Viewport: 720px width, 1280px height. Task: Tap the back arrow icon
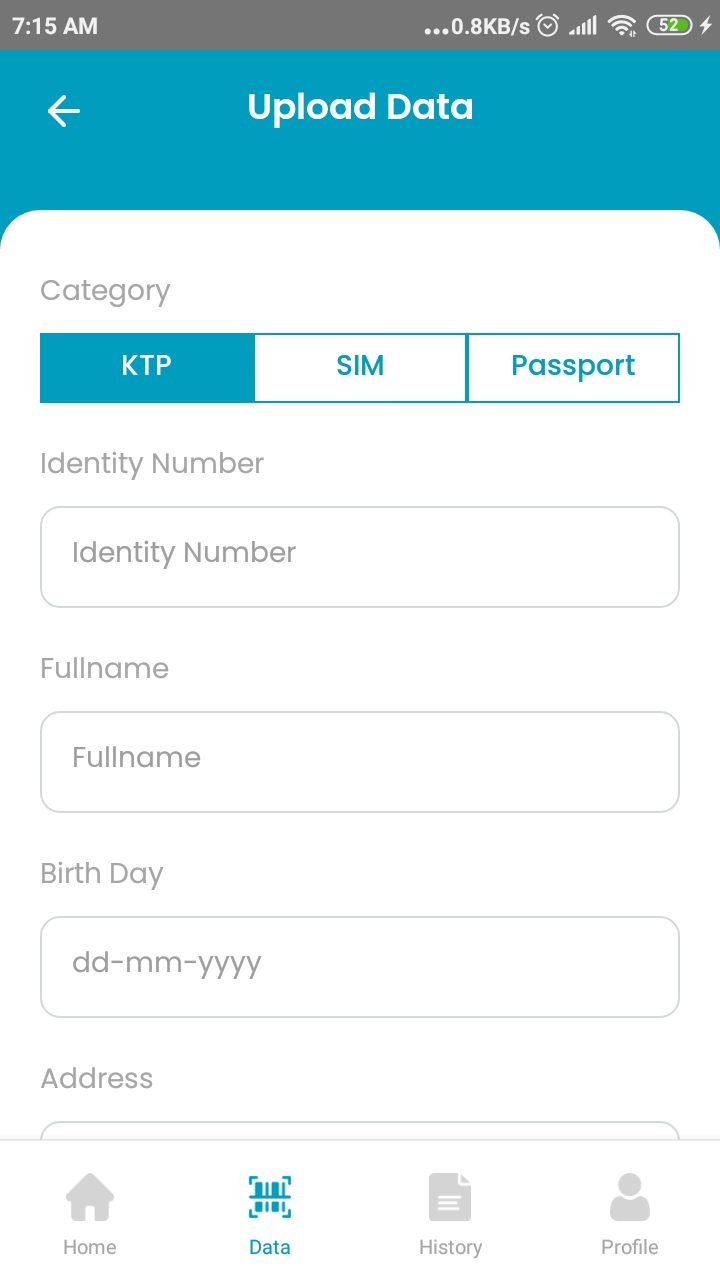point(64,110)
